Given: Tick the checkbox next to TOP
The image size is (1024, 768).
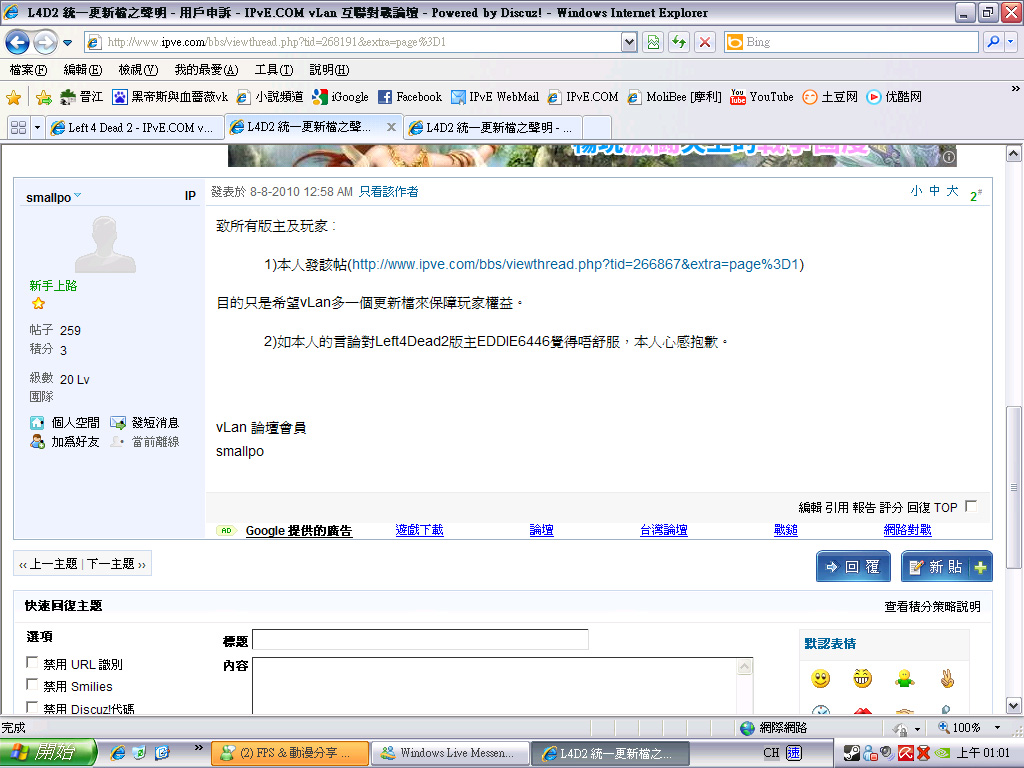Looking at the screenshot, I should point(971,507).
